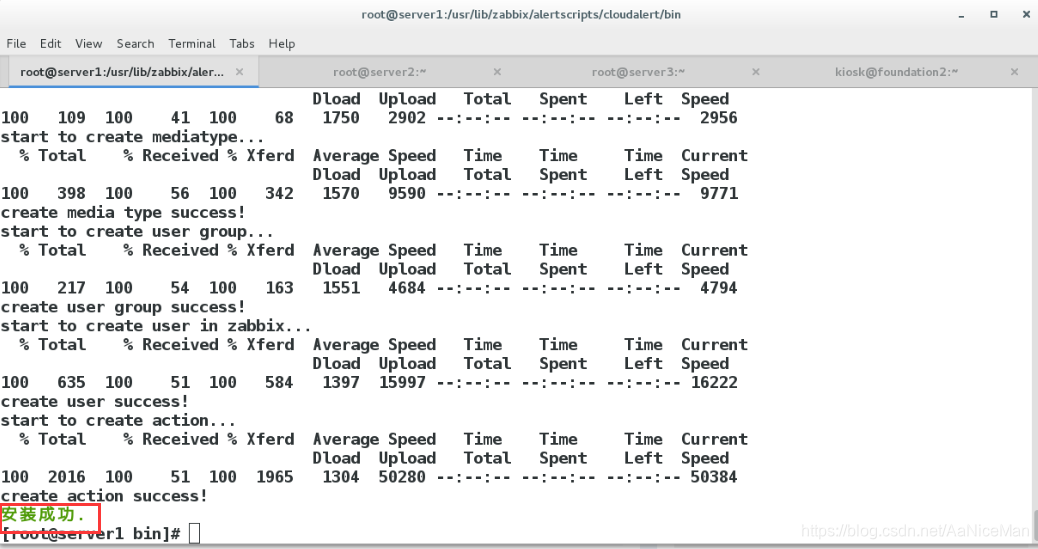Click the line 'start to create mediatype...'
1038x549 pixels.
[x=132, y=137]
